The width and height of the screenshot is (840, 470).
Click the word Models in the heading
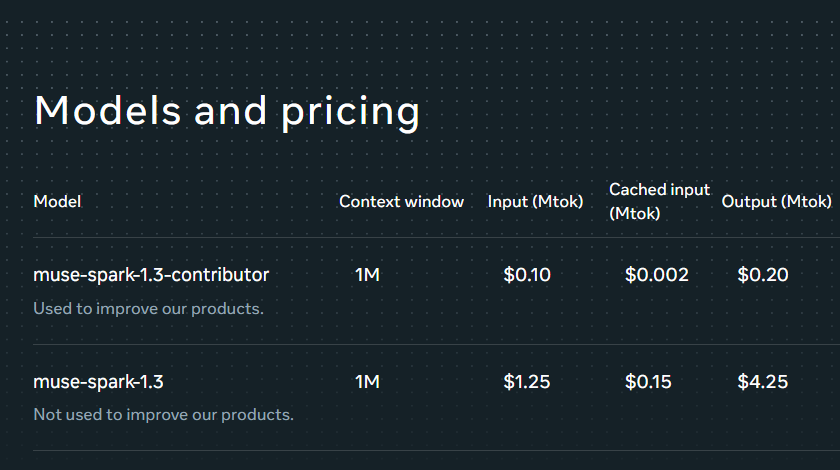click(x=108, y=110)
